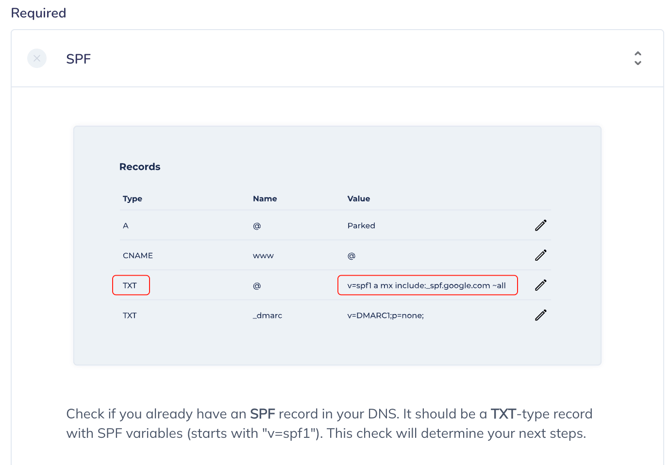Click the www name in CNAME row
This screenshot has width=670, height=465.
[263, 256]
